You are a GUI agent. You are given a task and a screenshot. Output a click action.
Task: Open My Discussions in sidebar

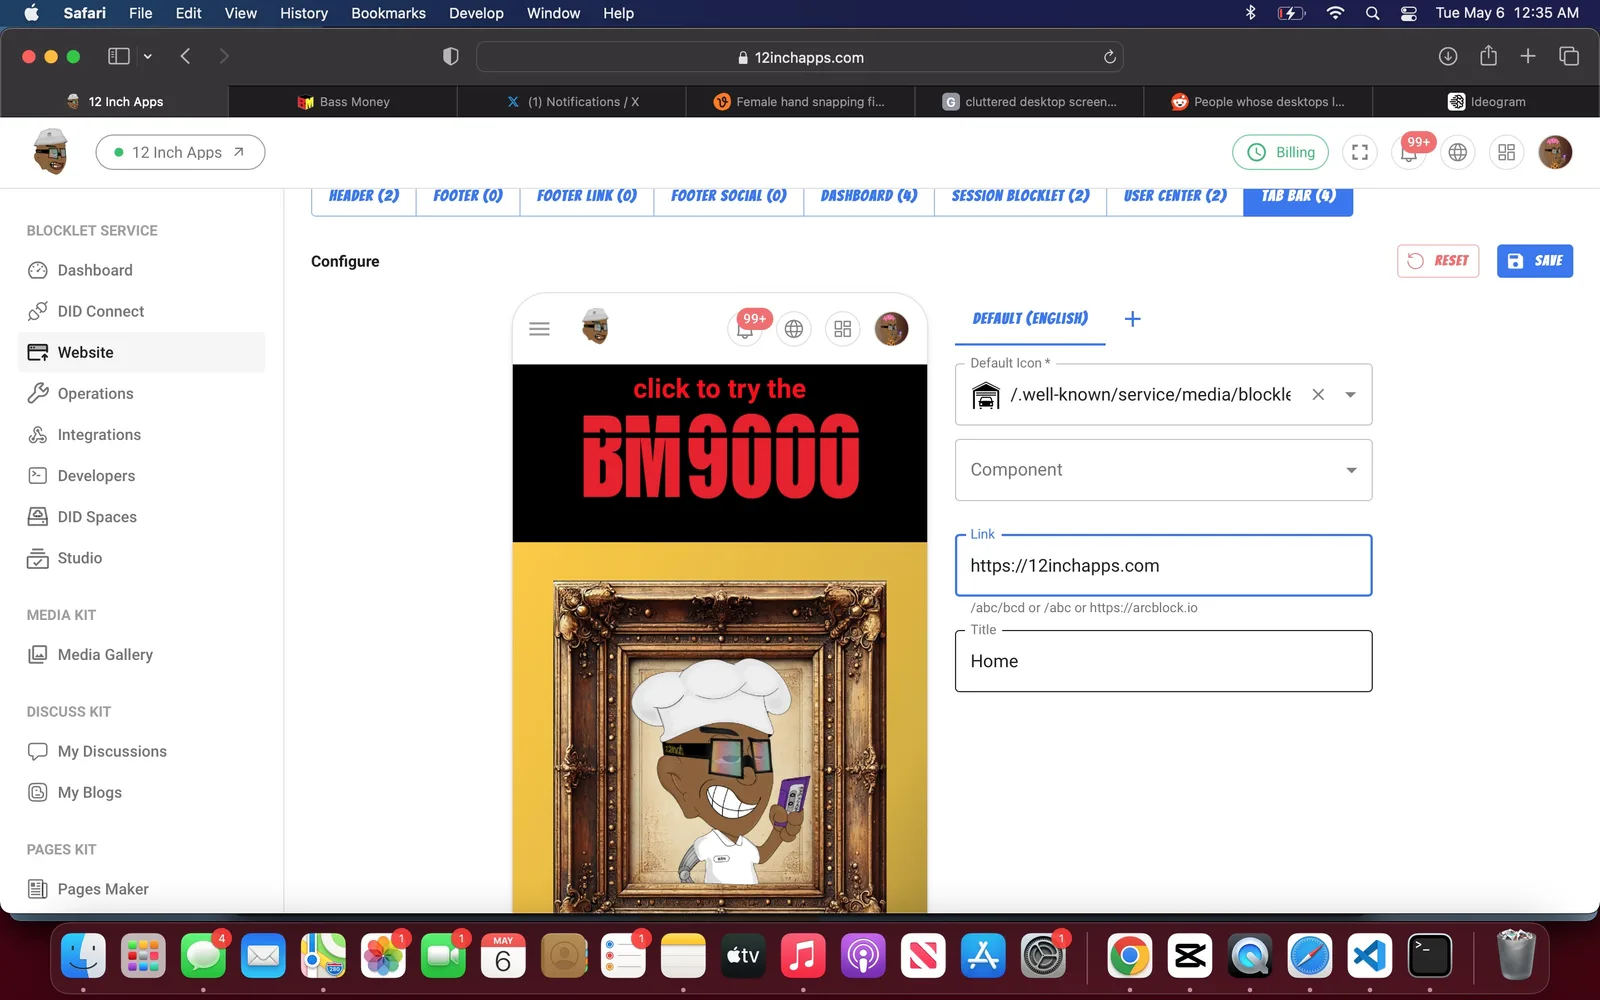pyautogui.click(x=141, y=751)
